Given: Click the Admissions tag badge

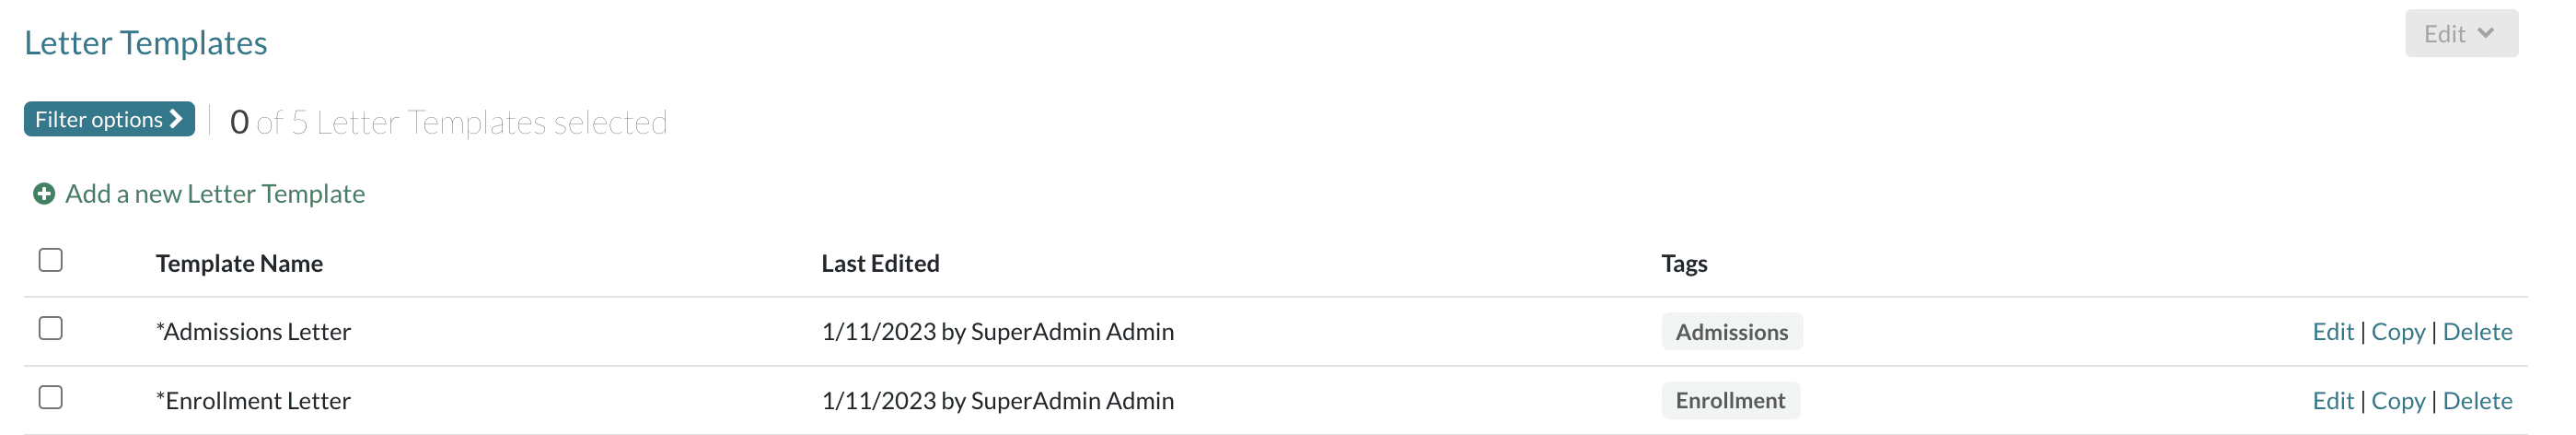Looking at the screenshot, I should [1731, 332].
